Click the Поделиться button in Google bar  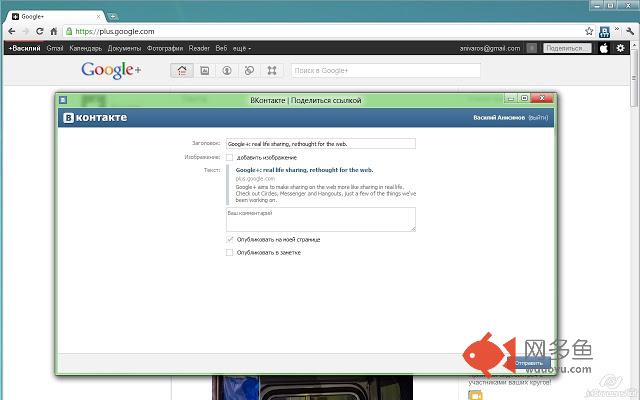tap(567, 48)
